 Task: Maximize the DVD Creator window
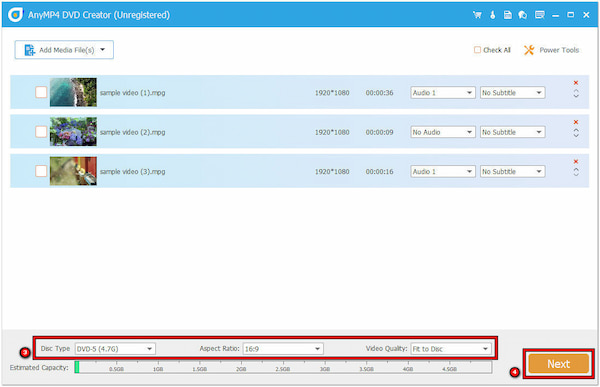(x=571, y=15)
